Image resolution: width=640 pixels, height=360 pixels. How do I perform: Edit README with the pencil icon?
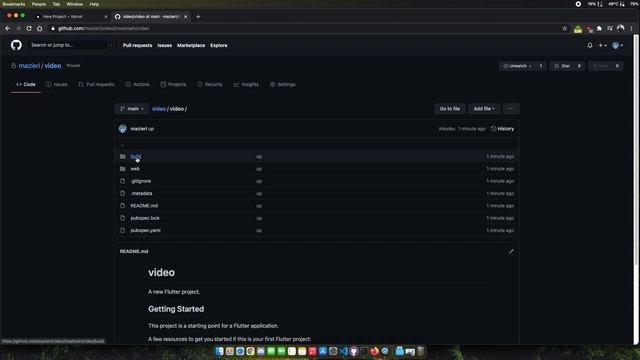click(511, 251)
